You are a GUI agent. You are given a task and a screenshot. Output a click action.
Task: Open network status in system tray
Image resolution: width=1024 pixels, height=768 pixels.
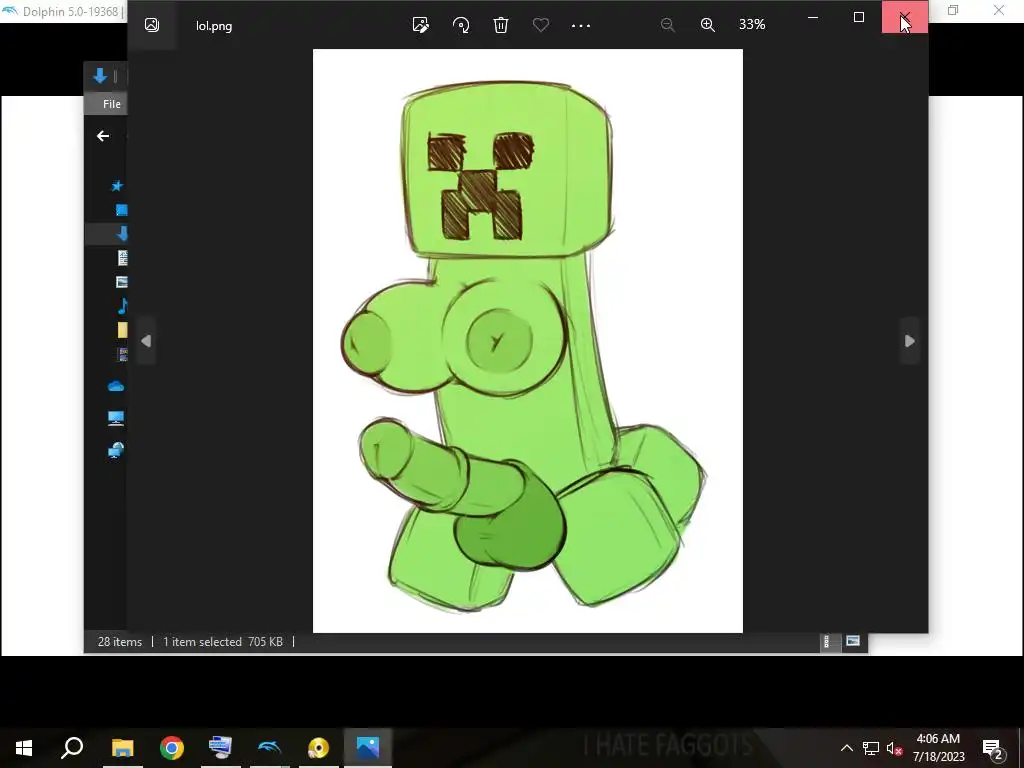(x=871, y=748)
